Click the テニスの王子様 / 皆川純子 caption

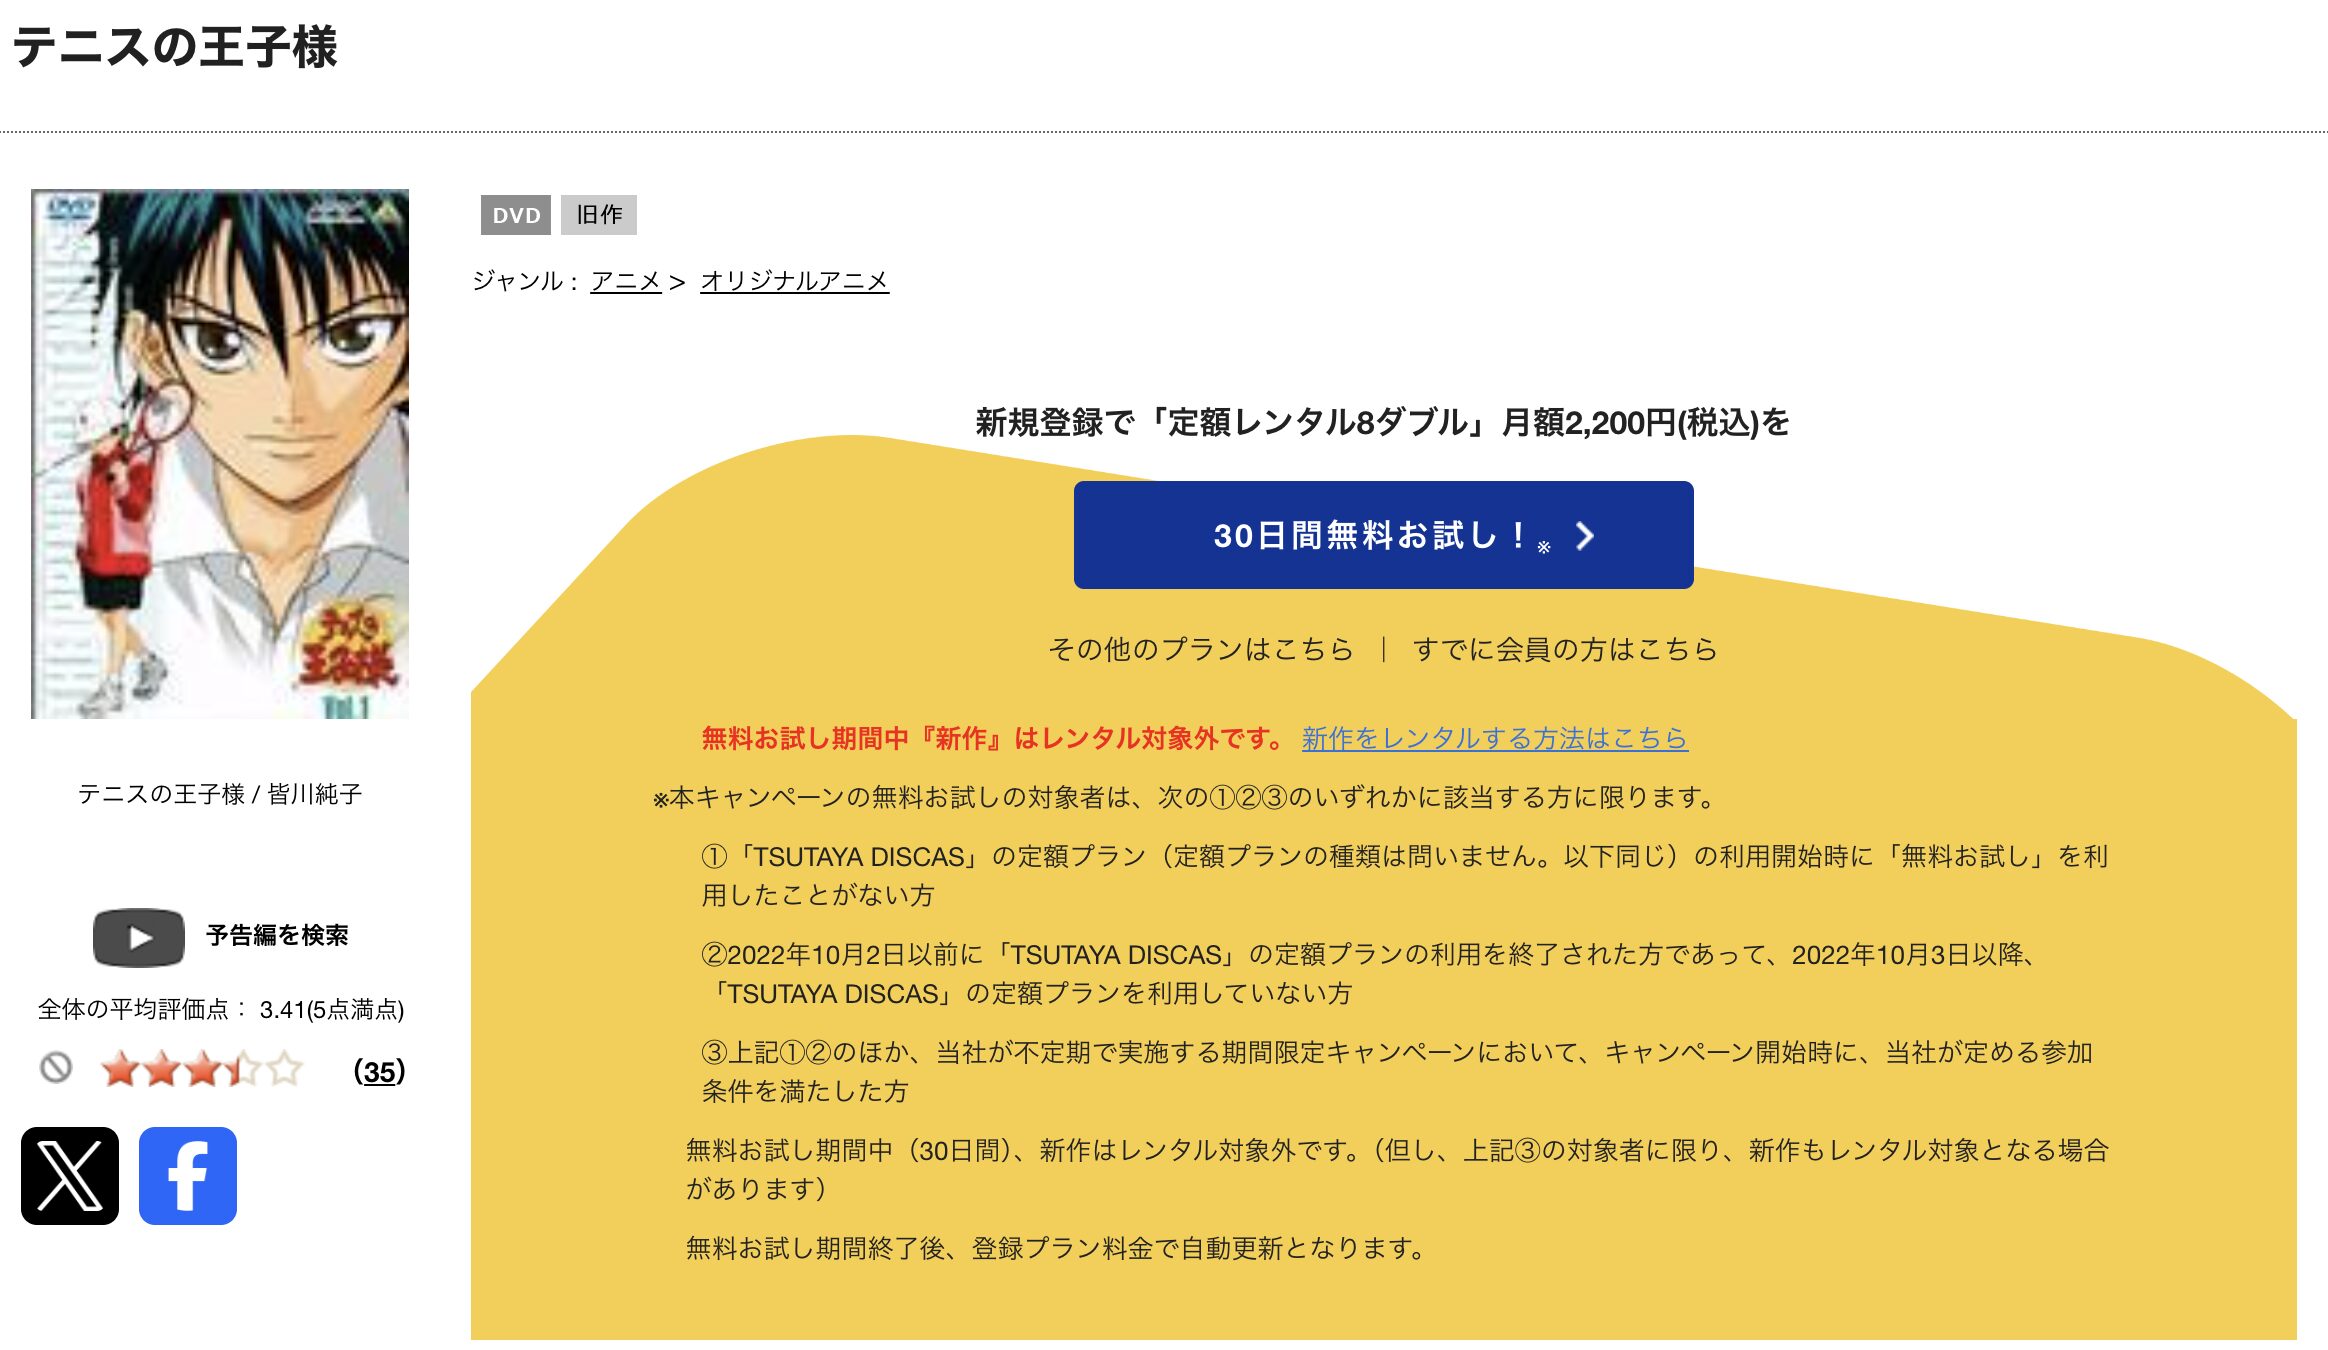220,794
